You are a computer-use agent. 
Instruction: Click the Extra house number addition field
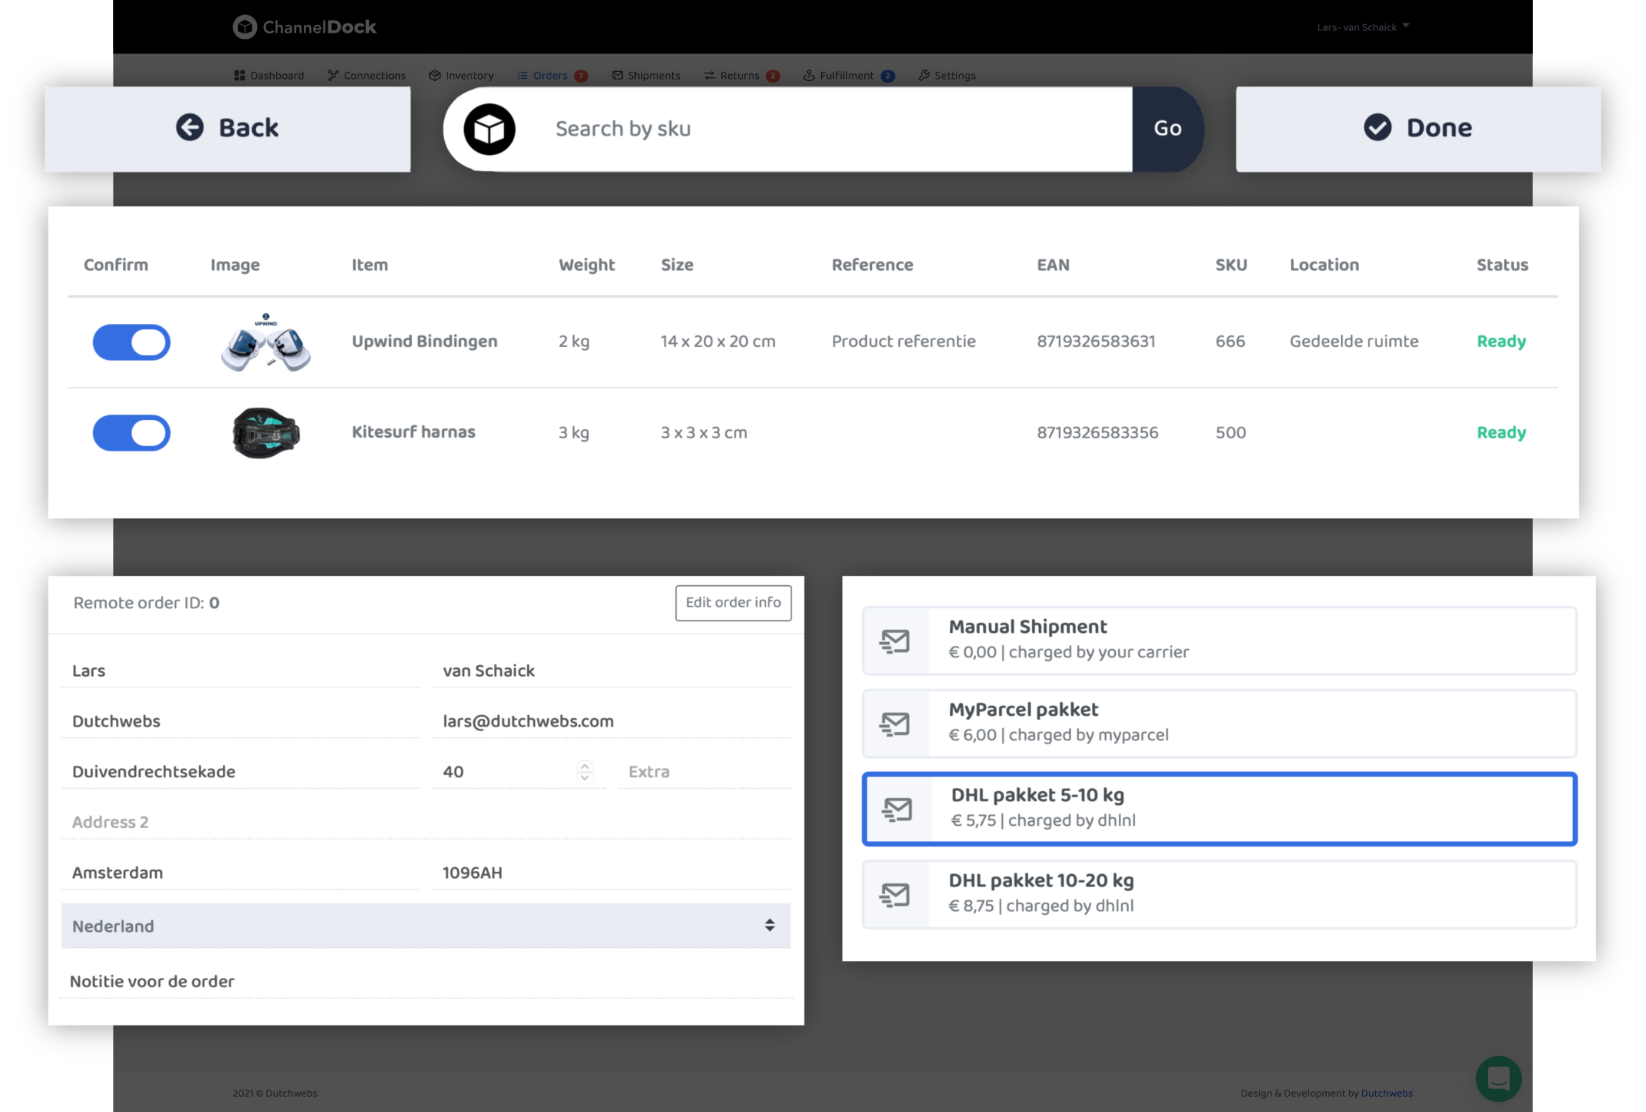(x=704, y=772)
